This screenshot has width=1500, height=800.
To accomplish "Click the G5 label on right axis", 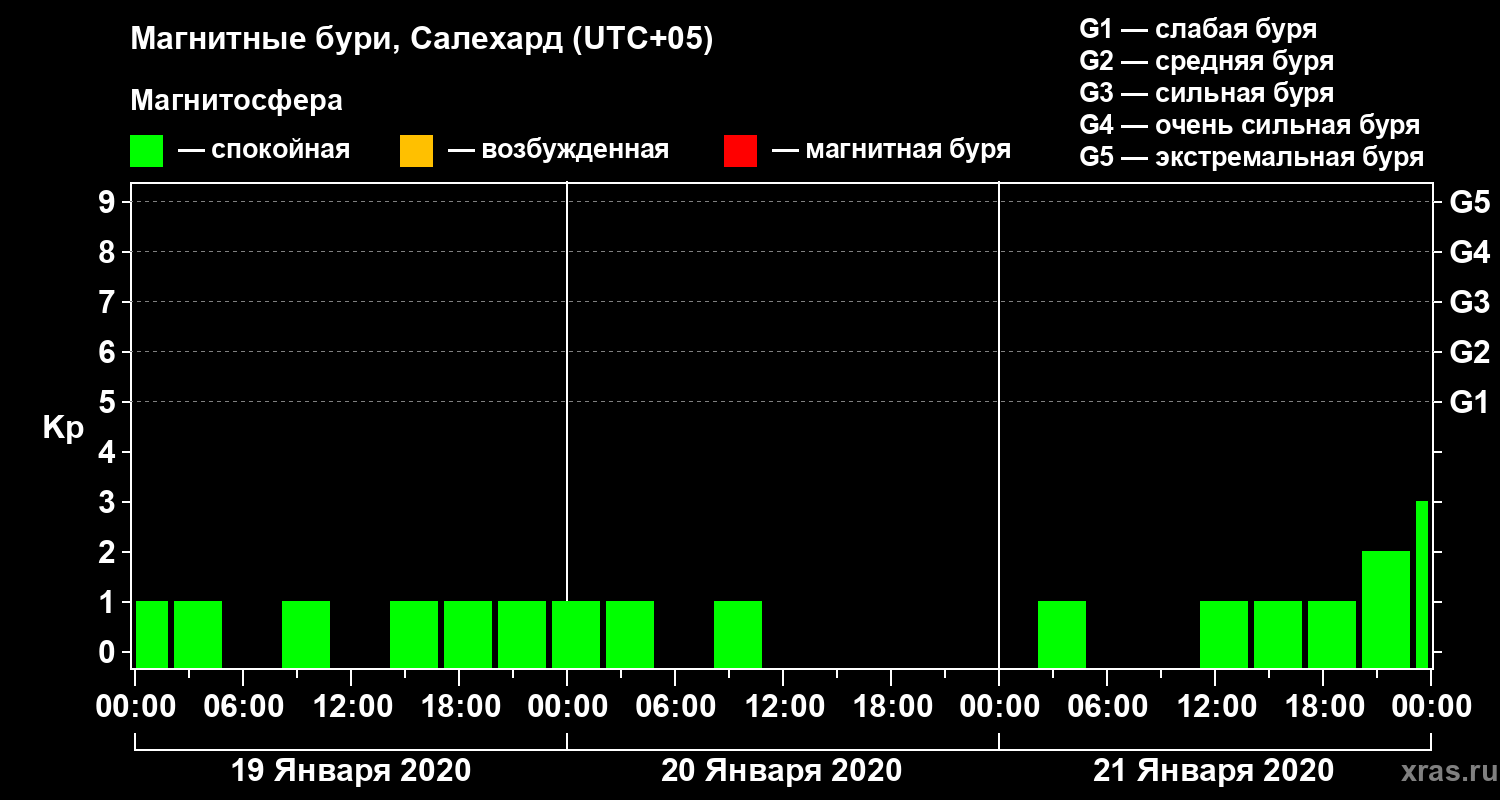I will (1469, 203).
